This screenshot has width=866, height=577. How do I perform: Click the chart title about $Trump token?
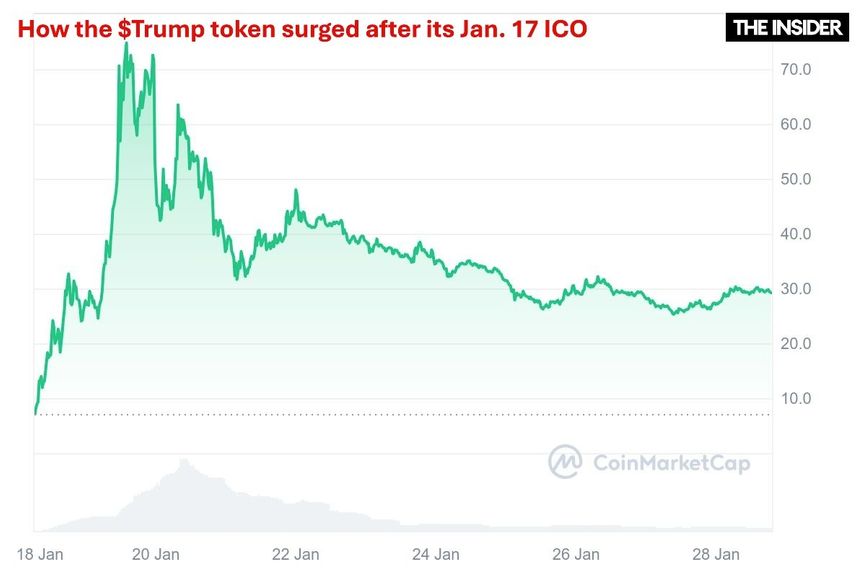[302, 29]
